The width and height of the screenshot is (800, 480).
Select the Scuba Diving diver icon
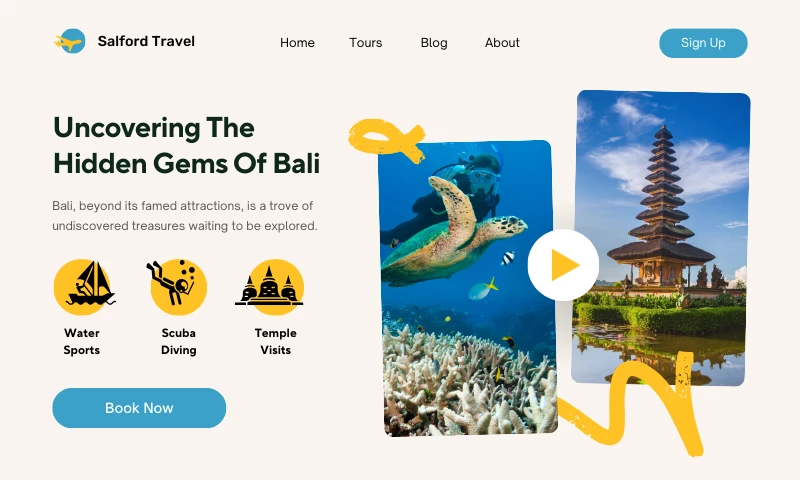(x=177, y=287)
